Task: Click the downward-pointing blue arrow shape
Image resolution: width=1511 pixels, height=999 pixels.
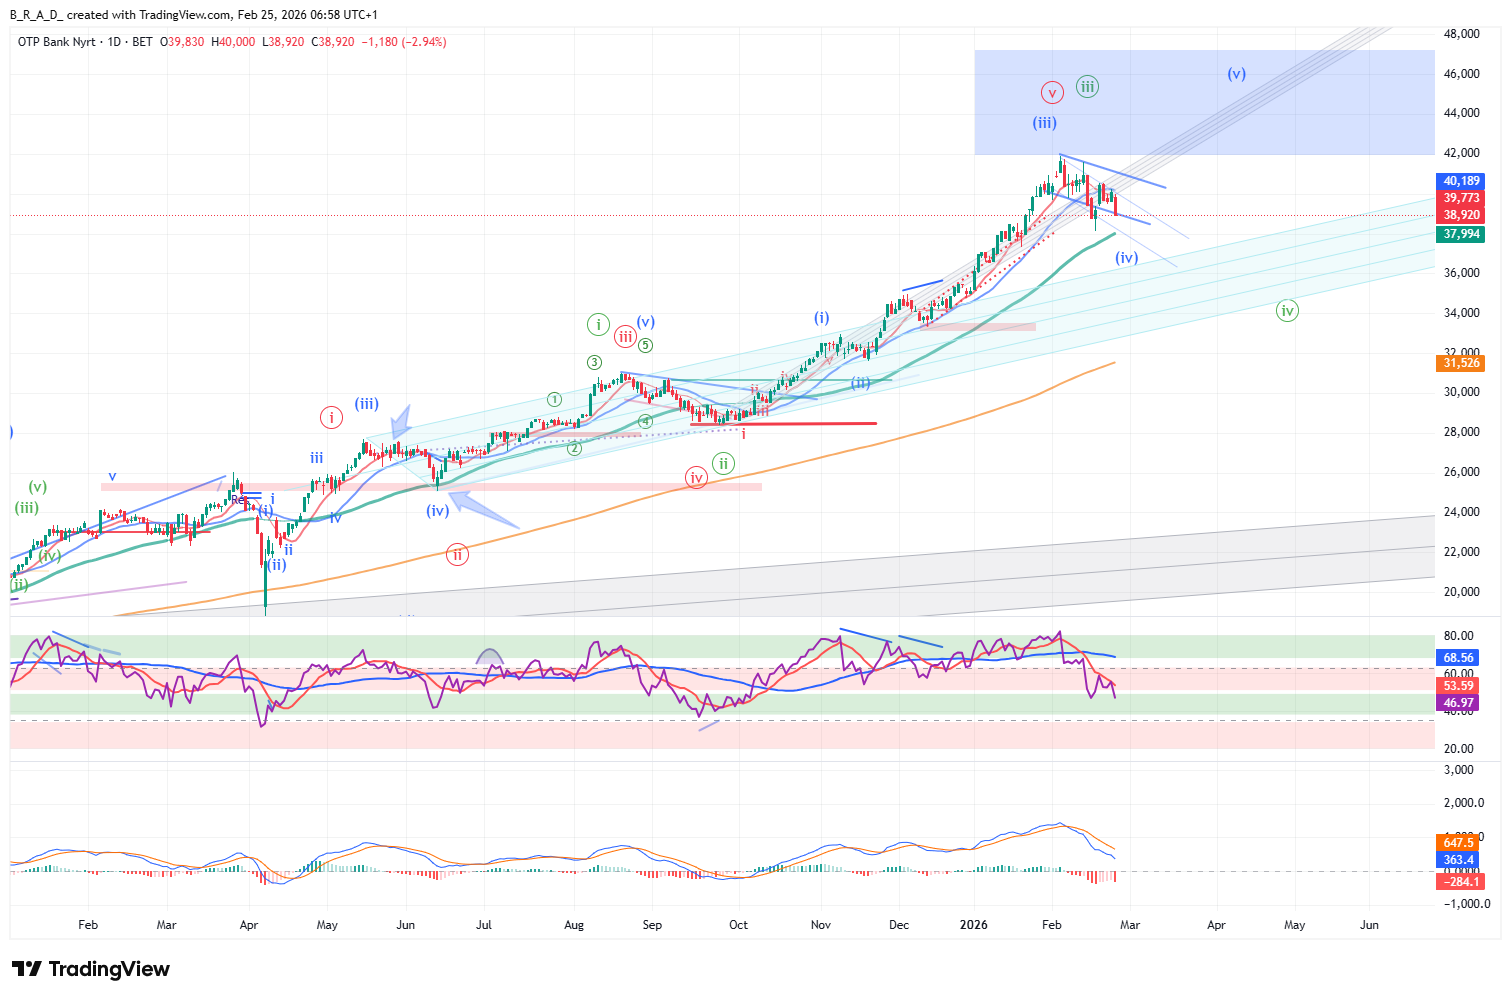Action: [402, 421]
